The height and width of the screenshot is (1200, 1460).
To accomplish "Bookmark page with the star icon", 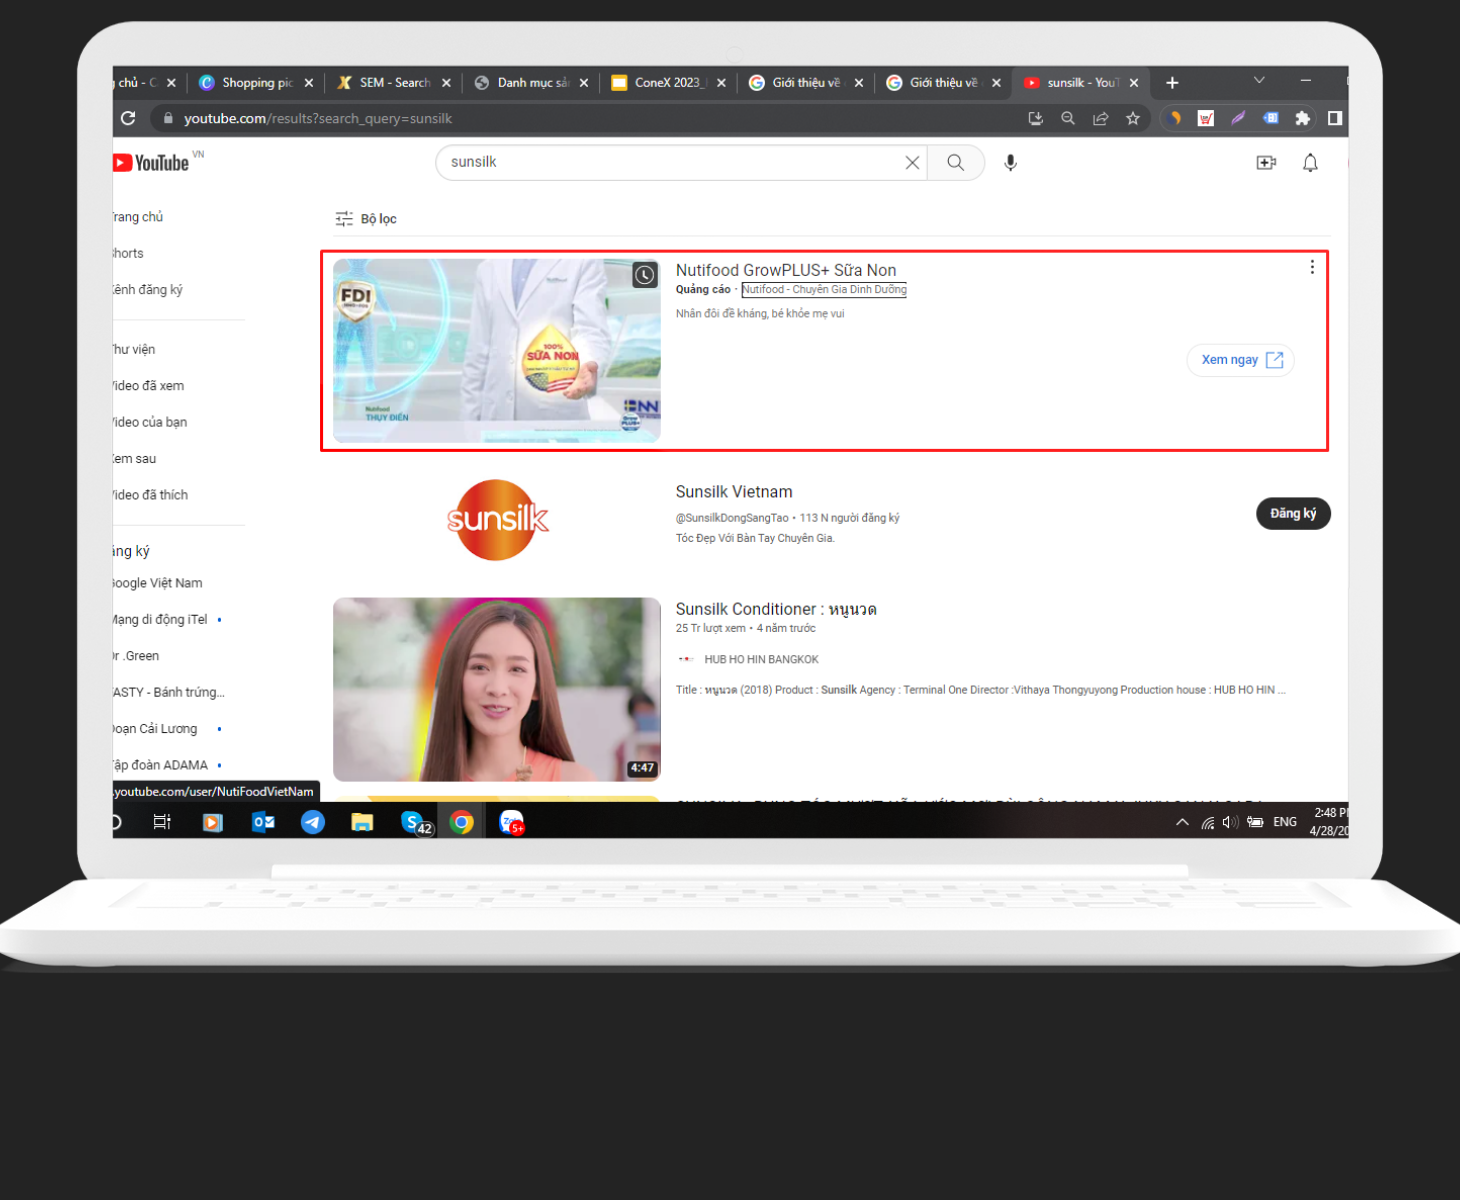I will pyautogui.click(x=1133, y=119).
